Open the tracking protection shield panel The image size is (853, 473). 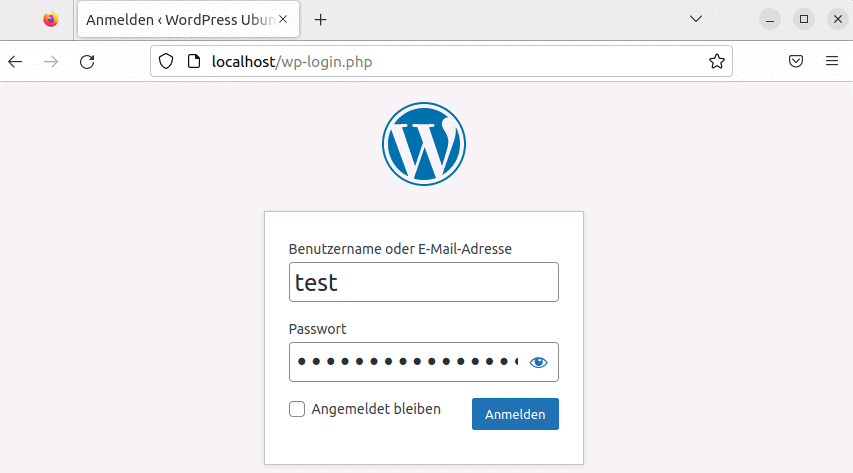coord(167,62)
